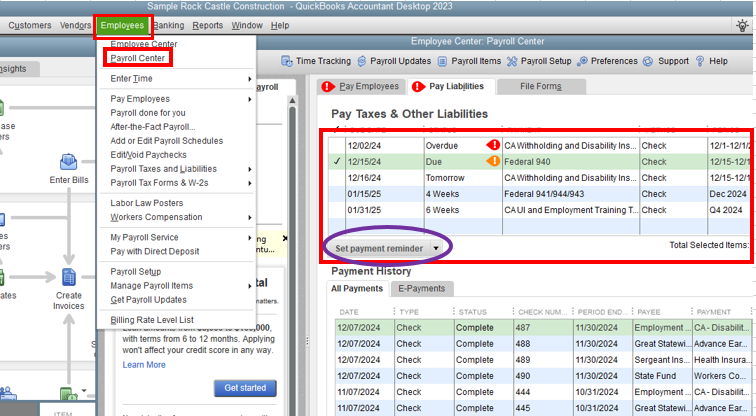Viewport: 756px width, 416px height.
Task: Sort payment history by PAYEE column
Action: coord(648,312)
